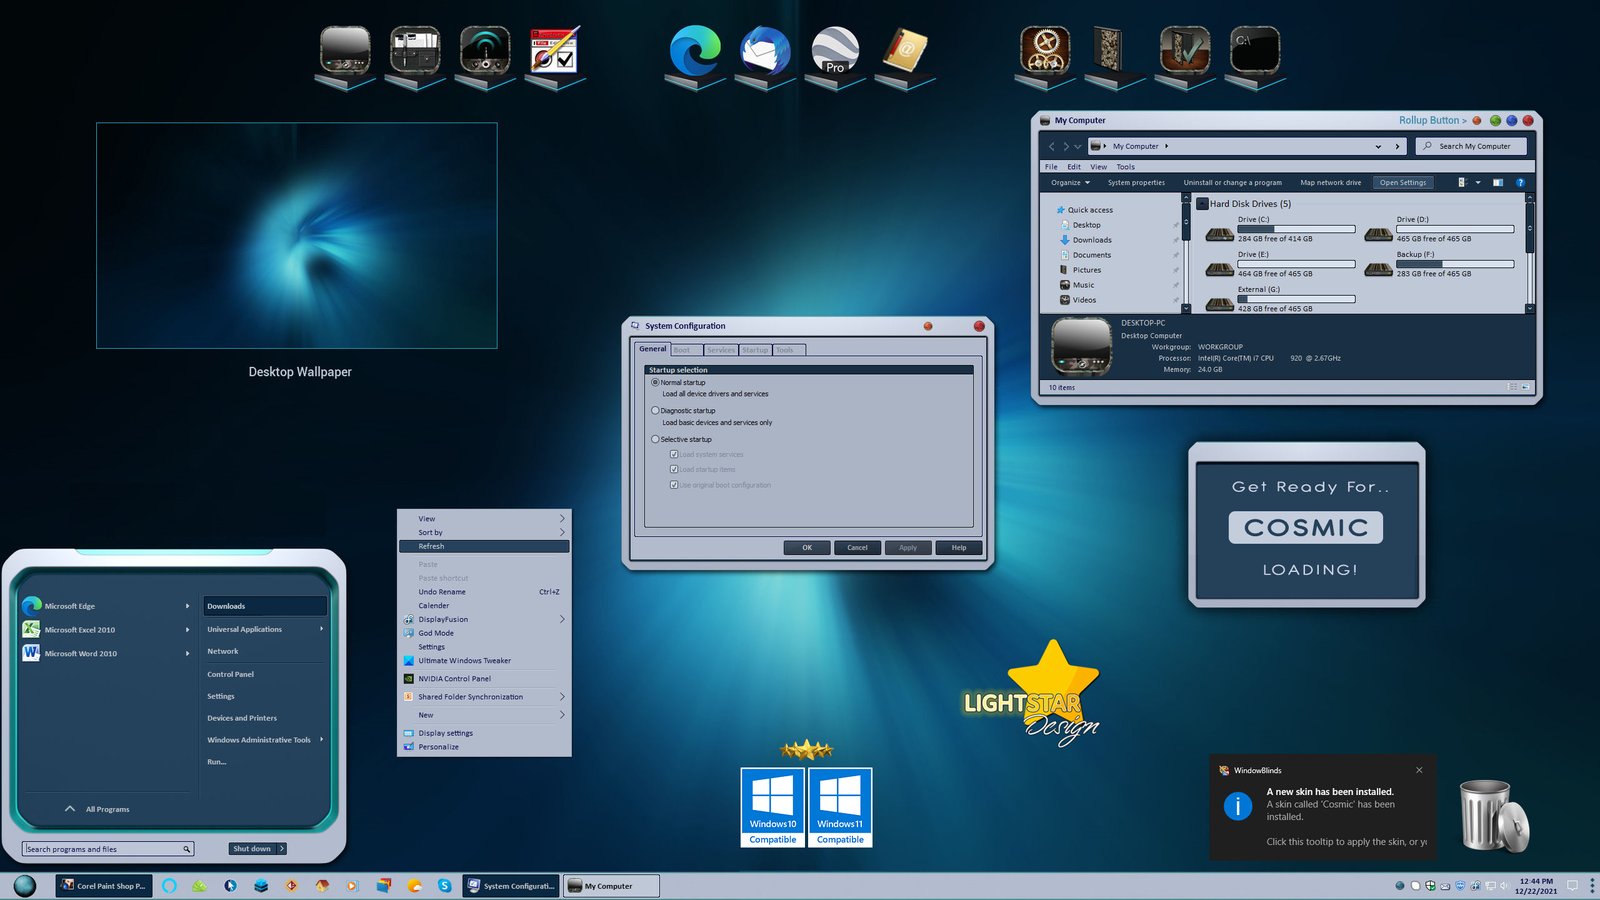This screenshot has height=900, width=1600.
Task: Click the Drive (C:) drive icon
Action: pyautogui.click(x=1219, y=234)
